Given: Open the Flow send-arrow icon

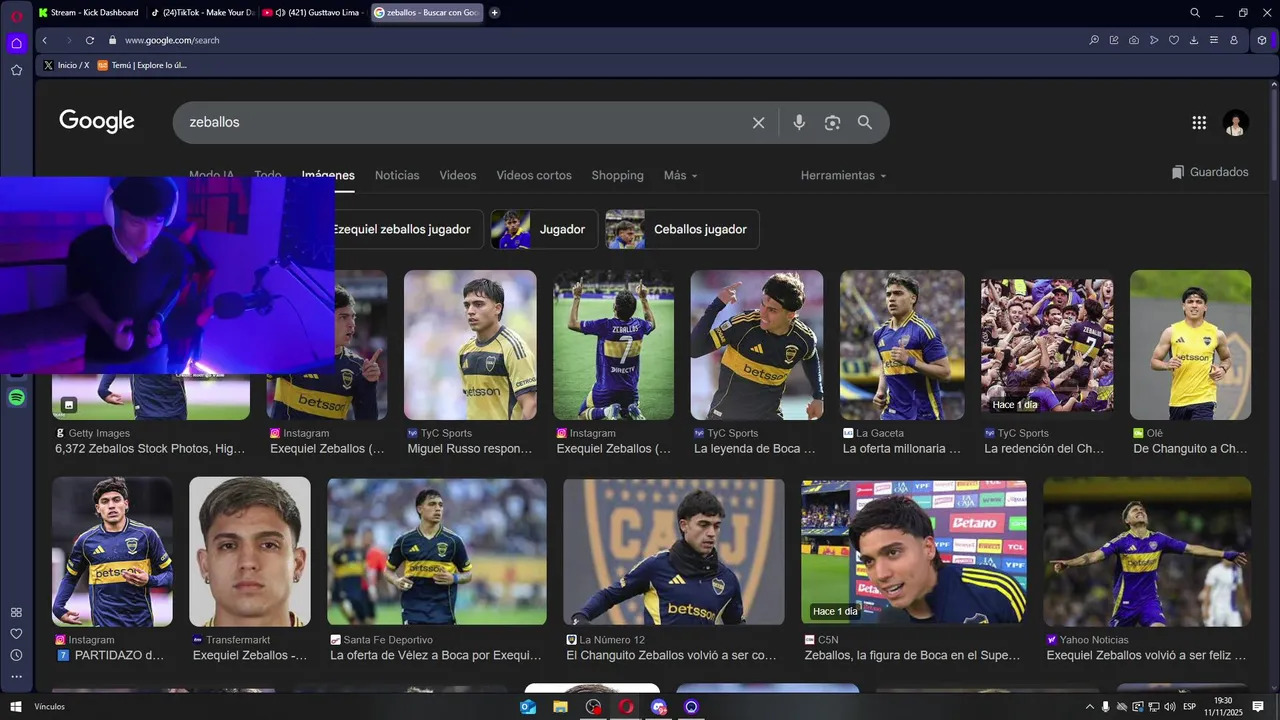Looking at the screenshot, I should (x=1154, y=40).
